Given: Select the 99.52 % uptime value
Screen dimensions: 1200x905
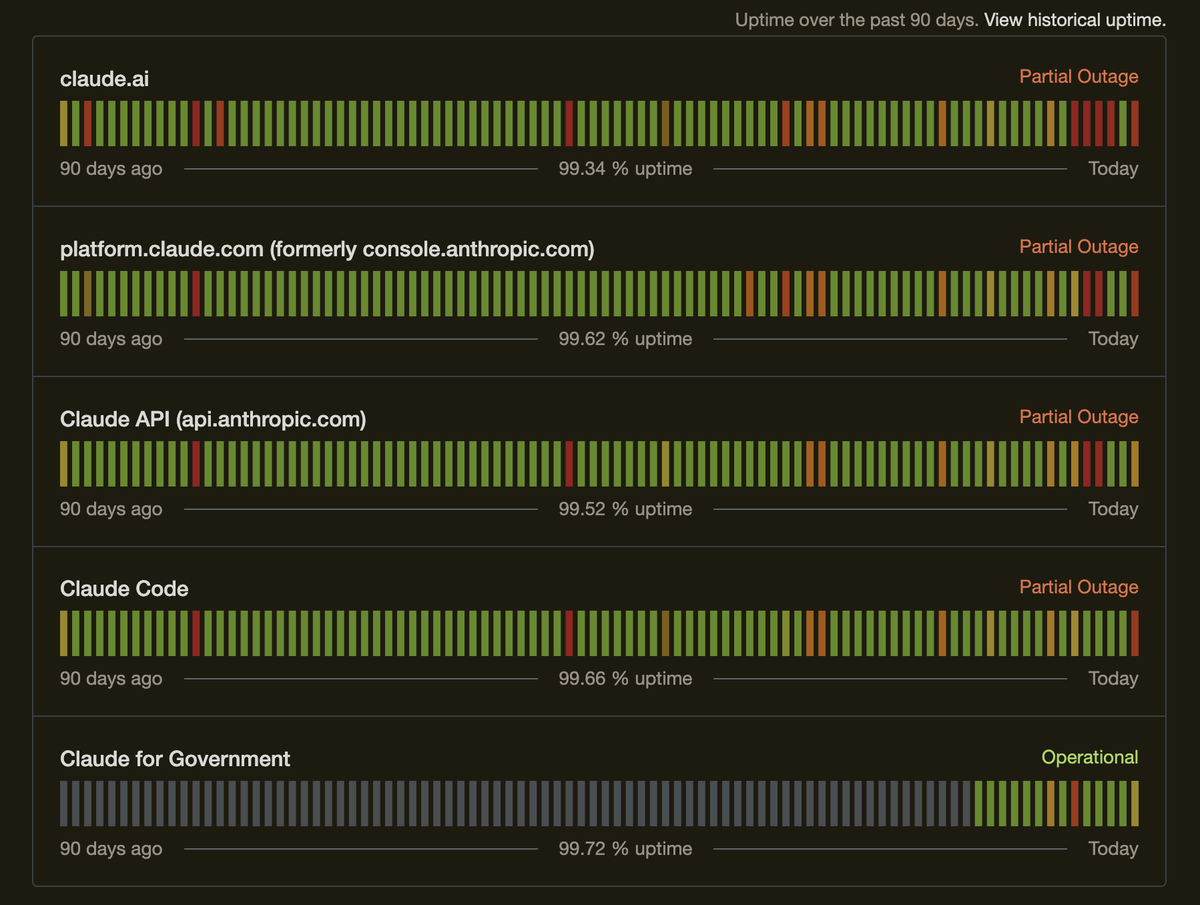Looking at the screenshot, I should pyautogui.click(x=625, y=509).
